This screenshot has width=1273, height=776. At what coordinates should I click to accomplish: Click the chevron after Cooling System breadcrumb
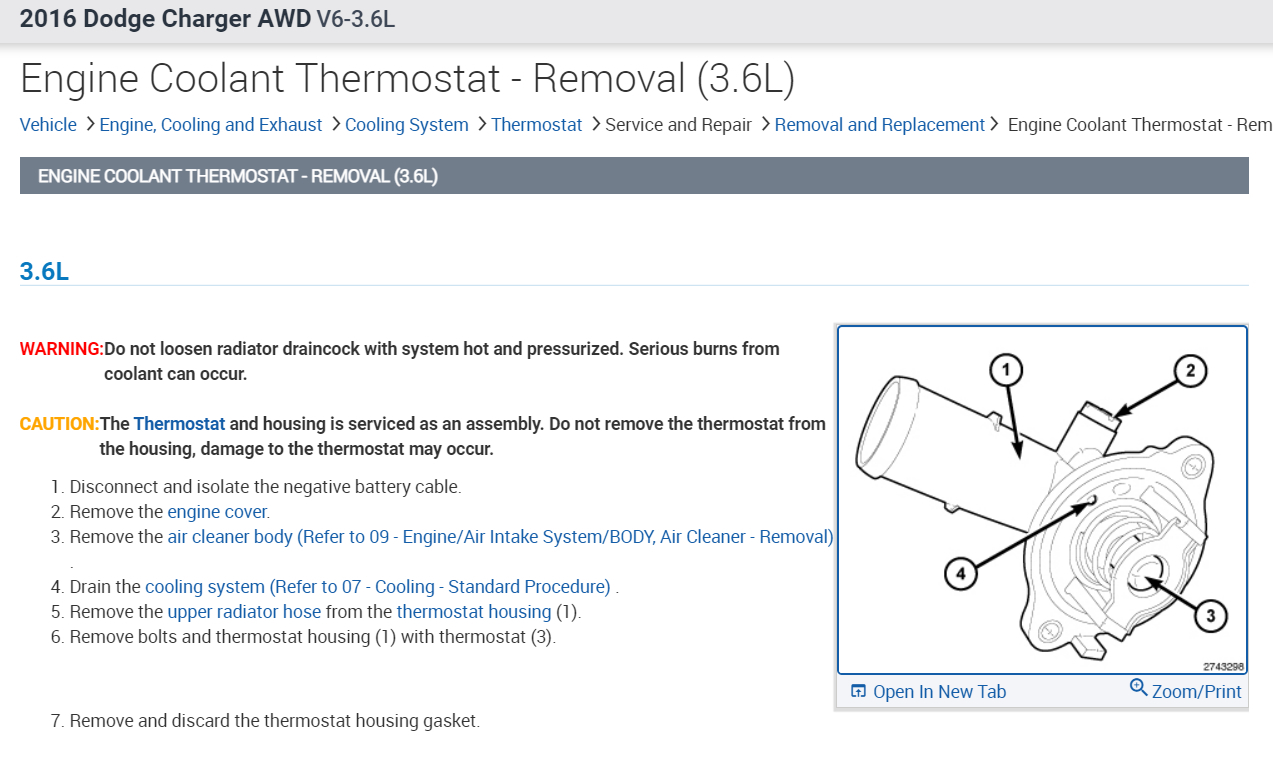tap(481, 124)
